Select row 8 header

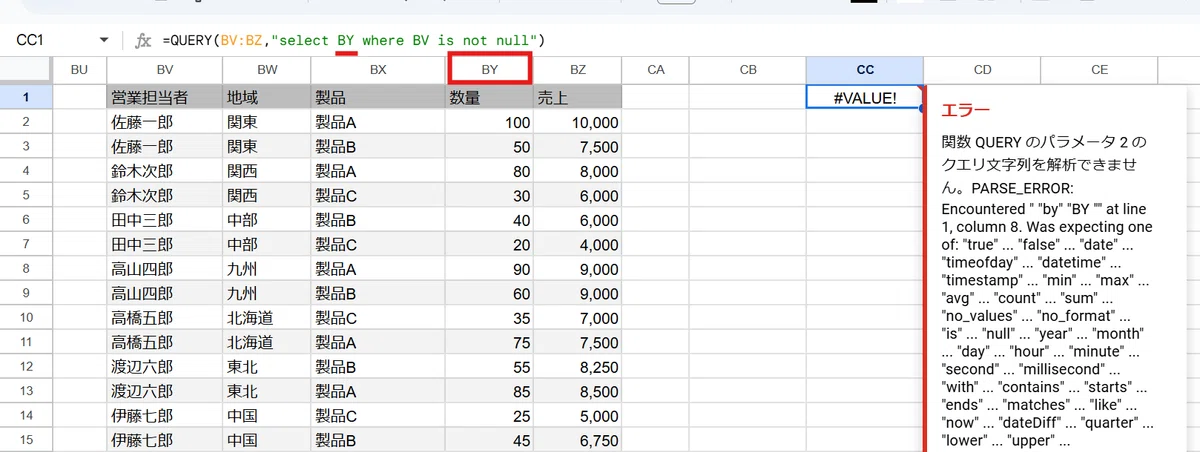click(x=26, y=268)
